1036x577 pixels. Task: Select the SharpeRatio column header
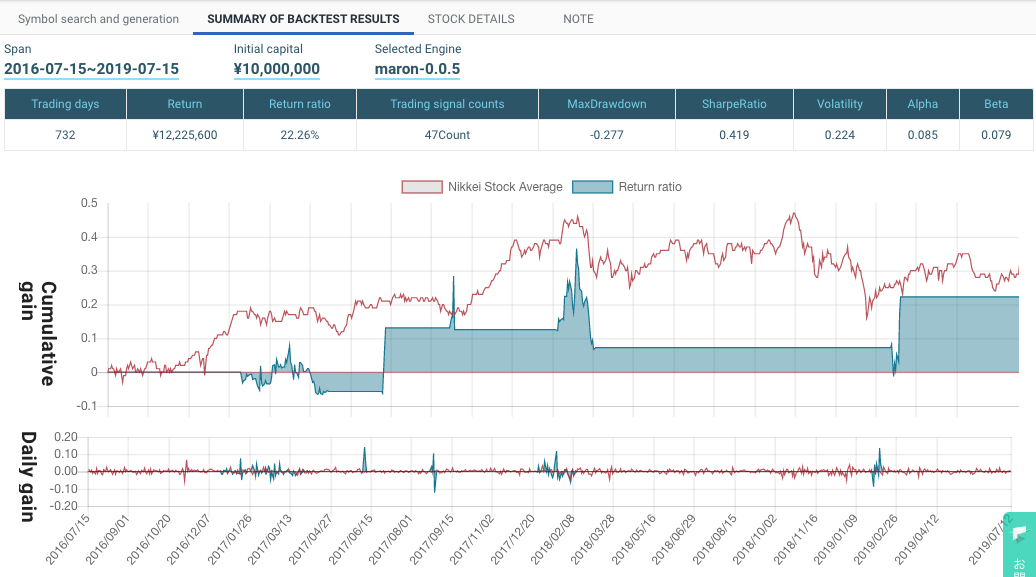(732, 103)
